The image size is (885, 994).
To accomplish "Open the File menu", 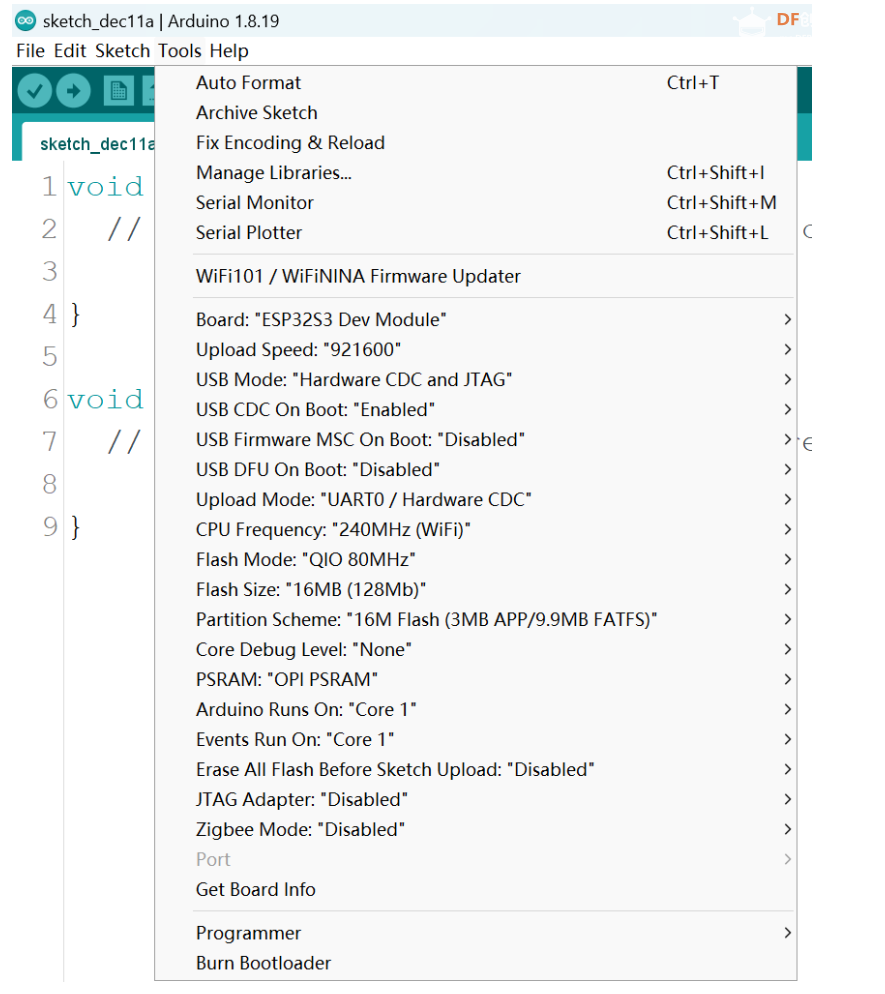I will click(30, 51).
